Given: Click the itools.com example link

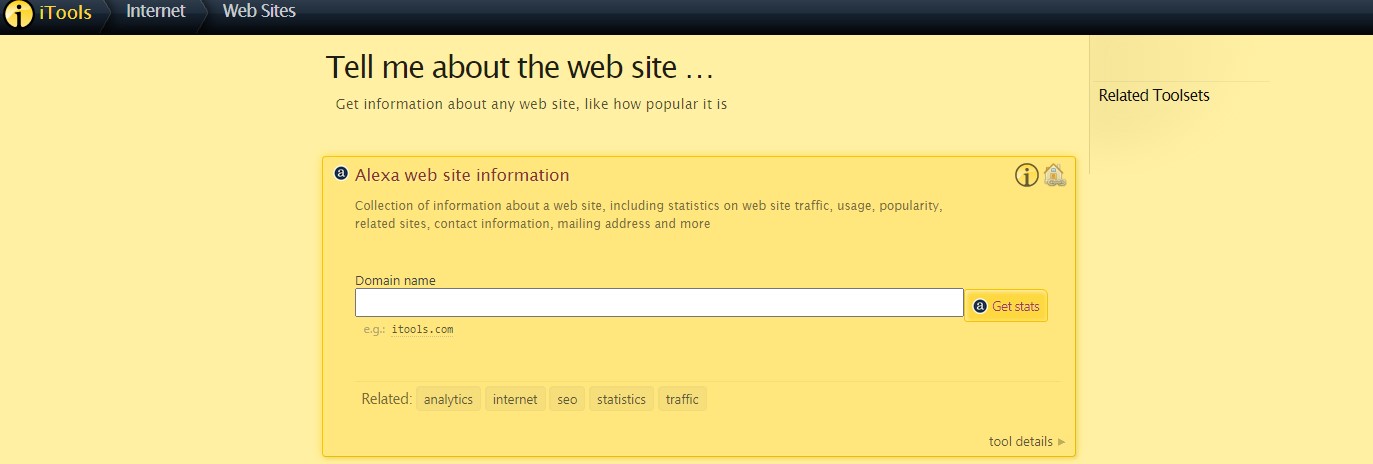Looking at the screenshot, I should coord(422,329).
